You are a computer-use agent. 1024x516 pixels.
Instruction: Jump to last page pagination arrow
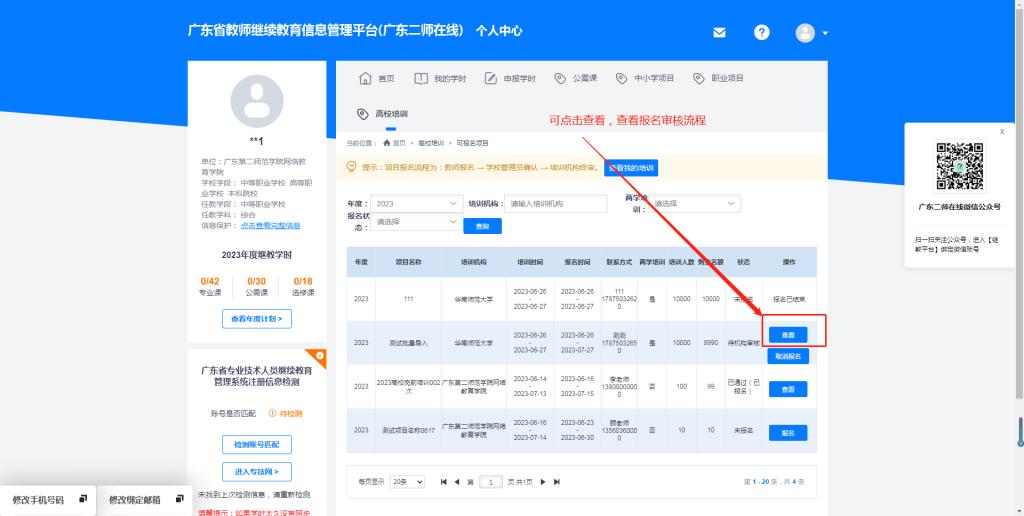coord(556,482)
